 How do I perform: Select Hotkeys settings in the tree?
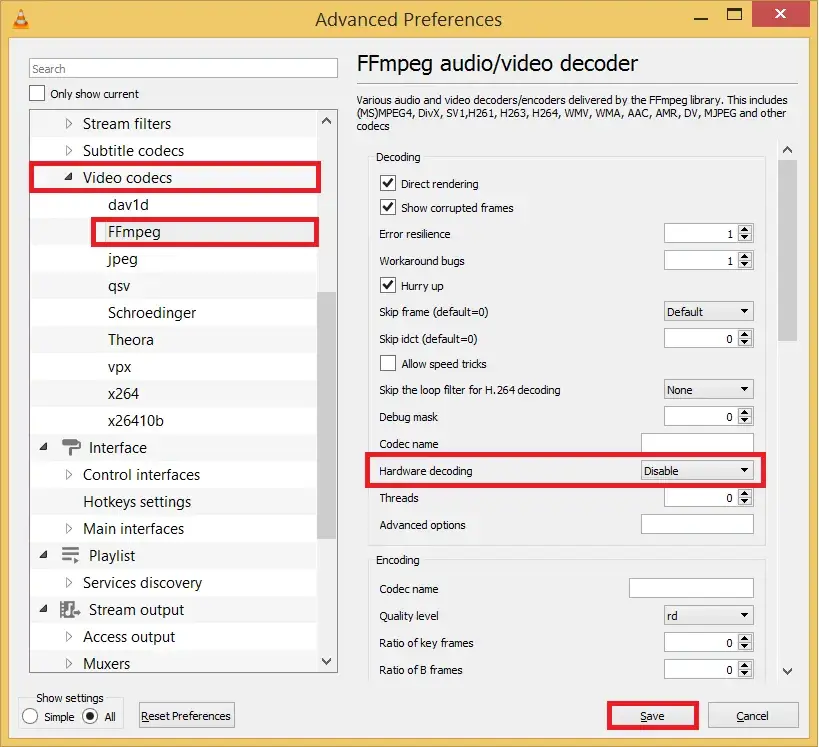137,502
